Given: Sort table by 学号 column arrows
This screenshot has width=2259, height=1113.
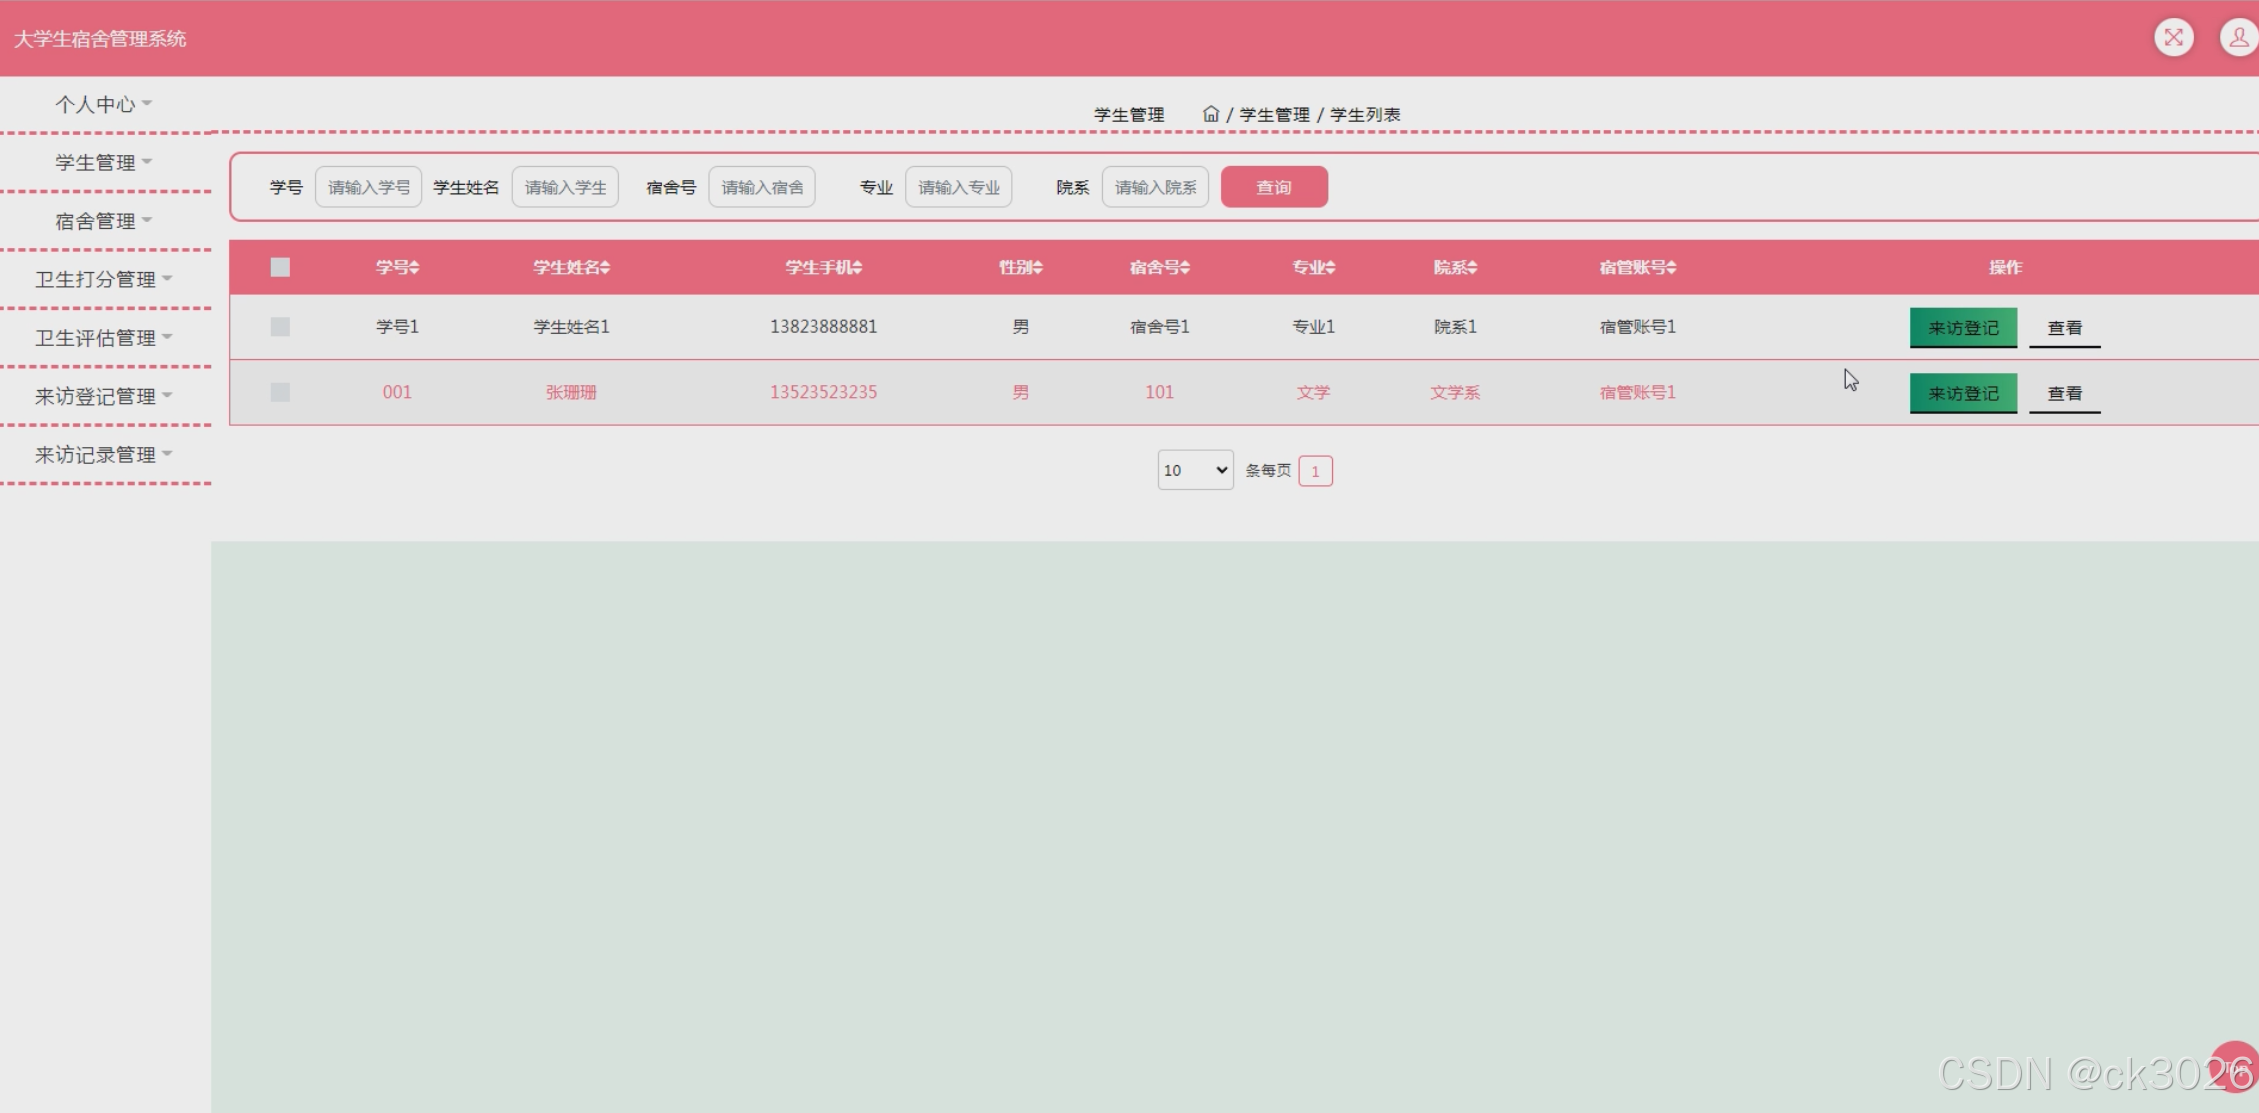Looking at the screenshot, I should point(414,268).
